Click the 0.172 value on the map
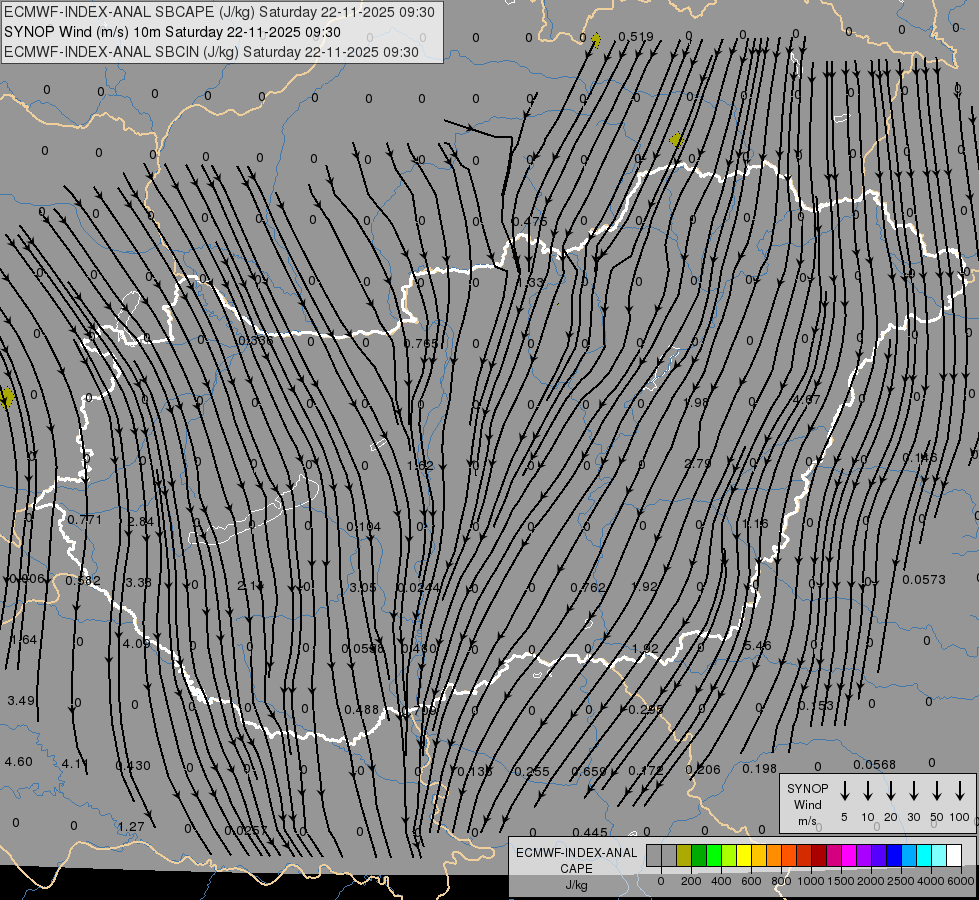 tap(646, 771)
